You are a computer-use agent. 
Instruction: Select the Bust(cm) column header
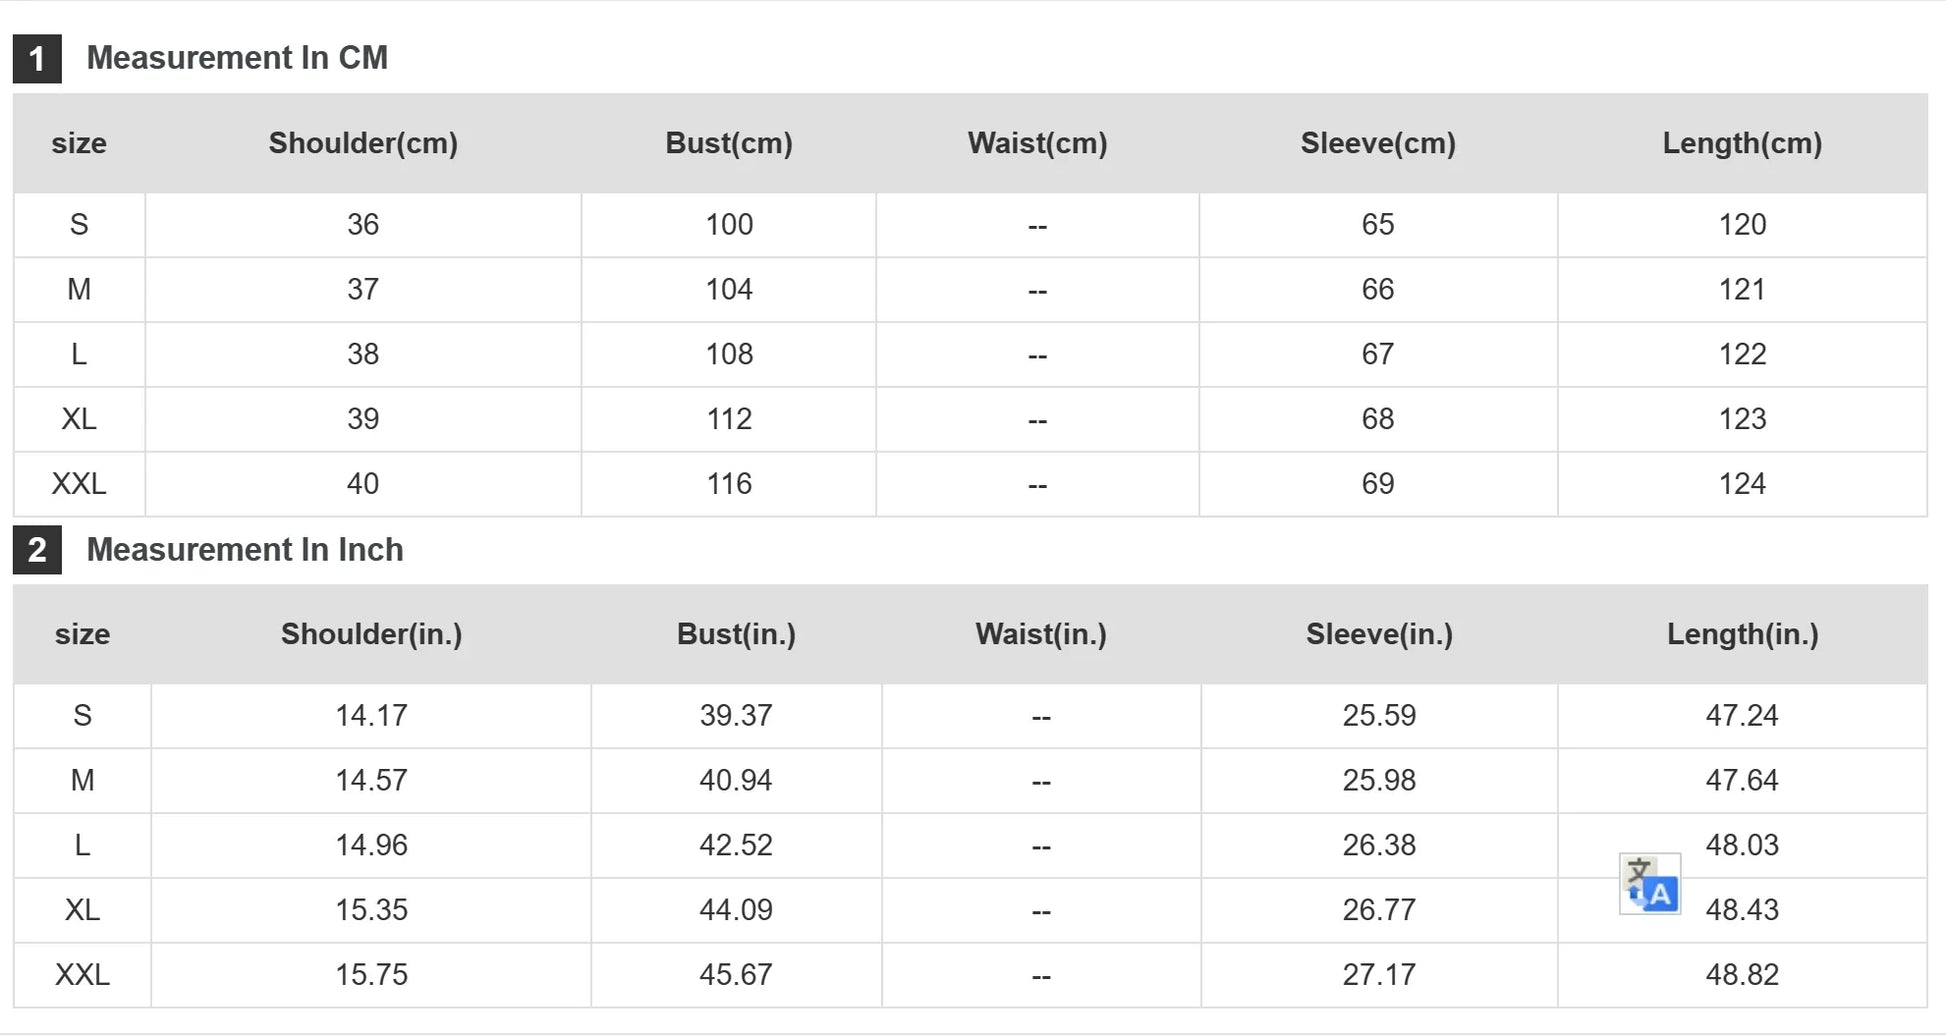(x=729, y=143)
